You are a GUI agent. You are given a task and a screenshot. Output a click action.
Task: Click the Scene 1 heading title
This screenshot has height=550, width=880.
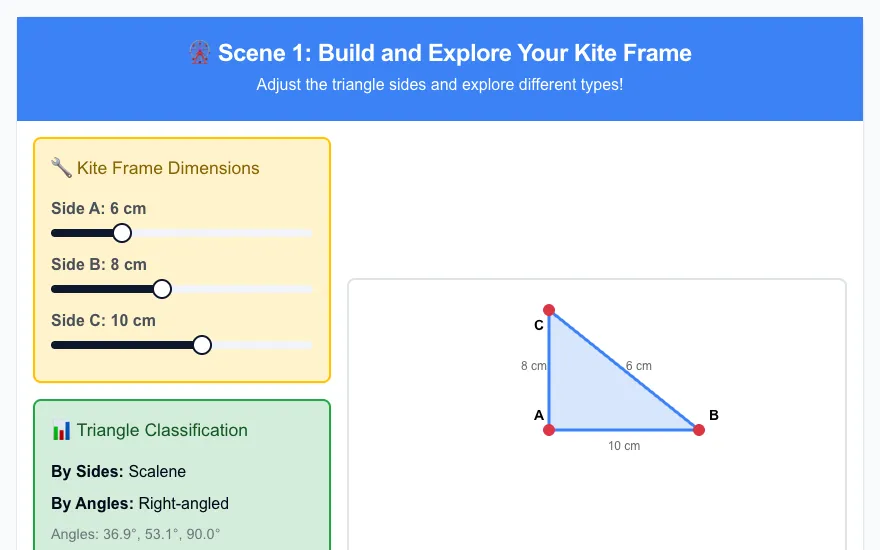pyautogui.click(x=455, y=53)
